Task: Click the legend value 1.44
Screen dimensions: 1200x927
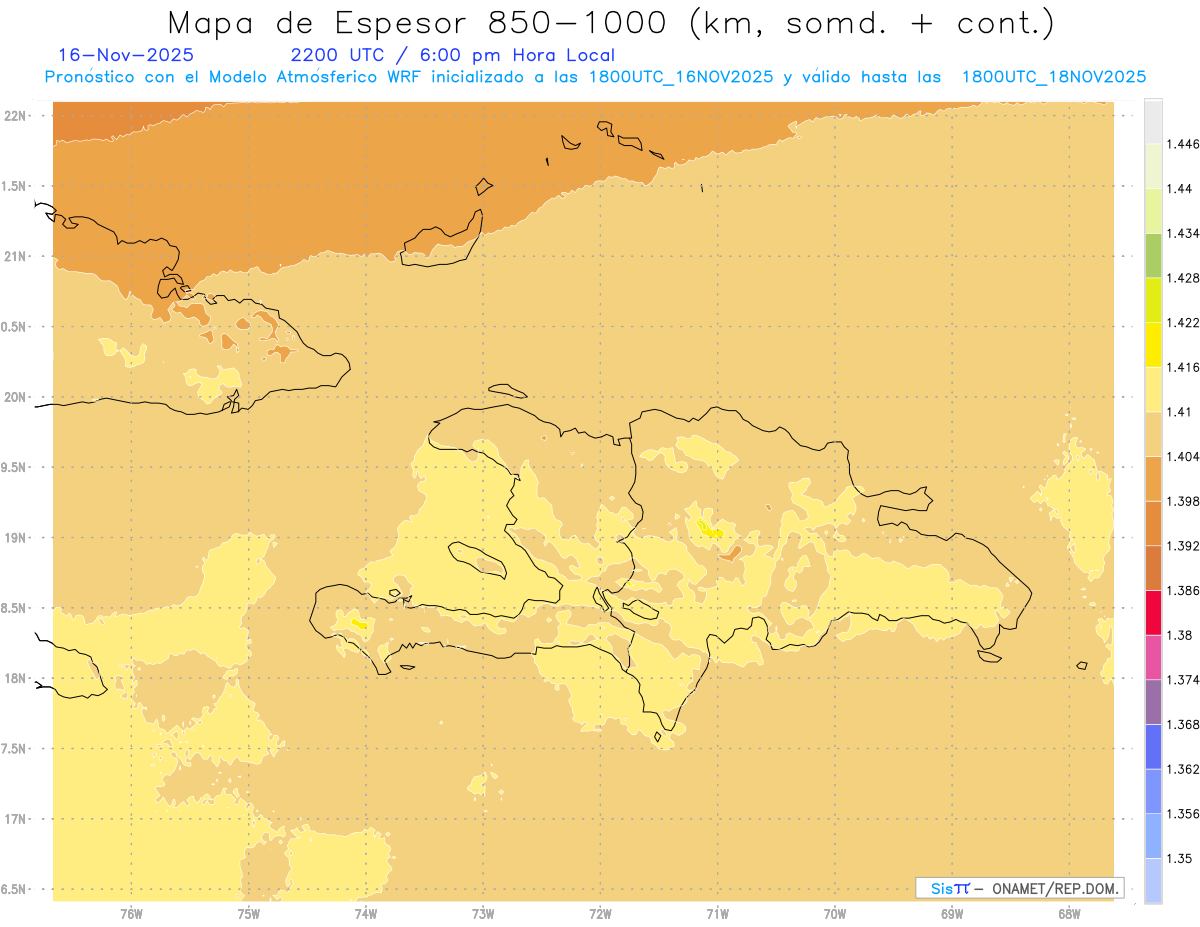Action: [x=1180, y=188]
